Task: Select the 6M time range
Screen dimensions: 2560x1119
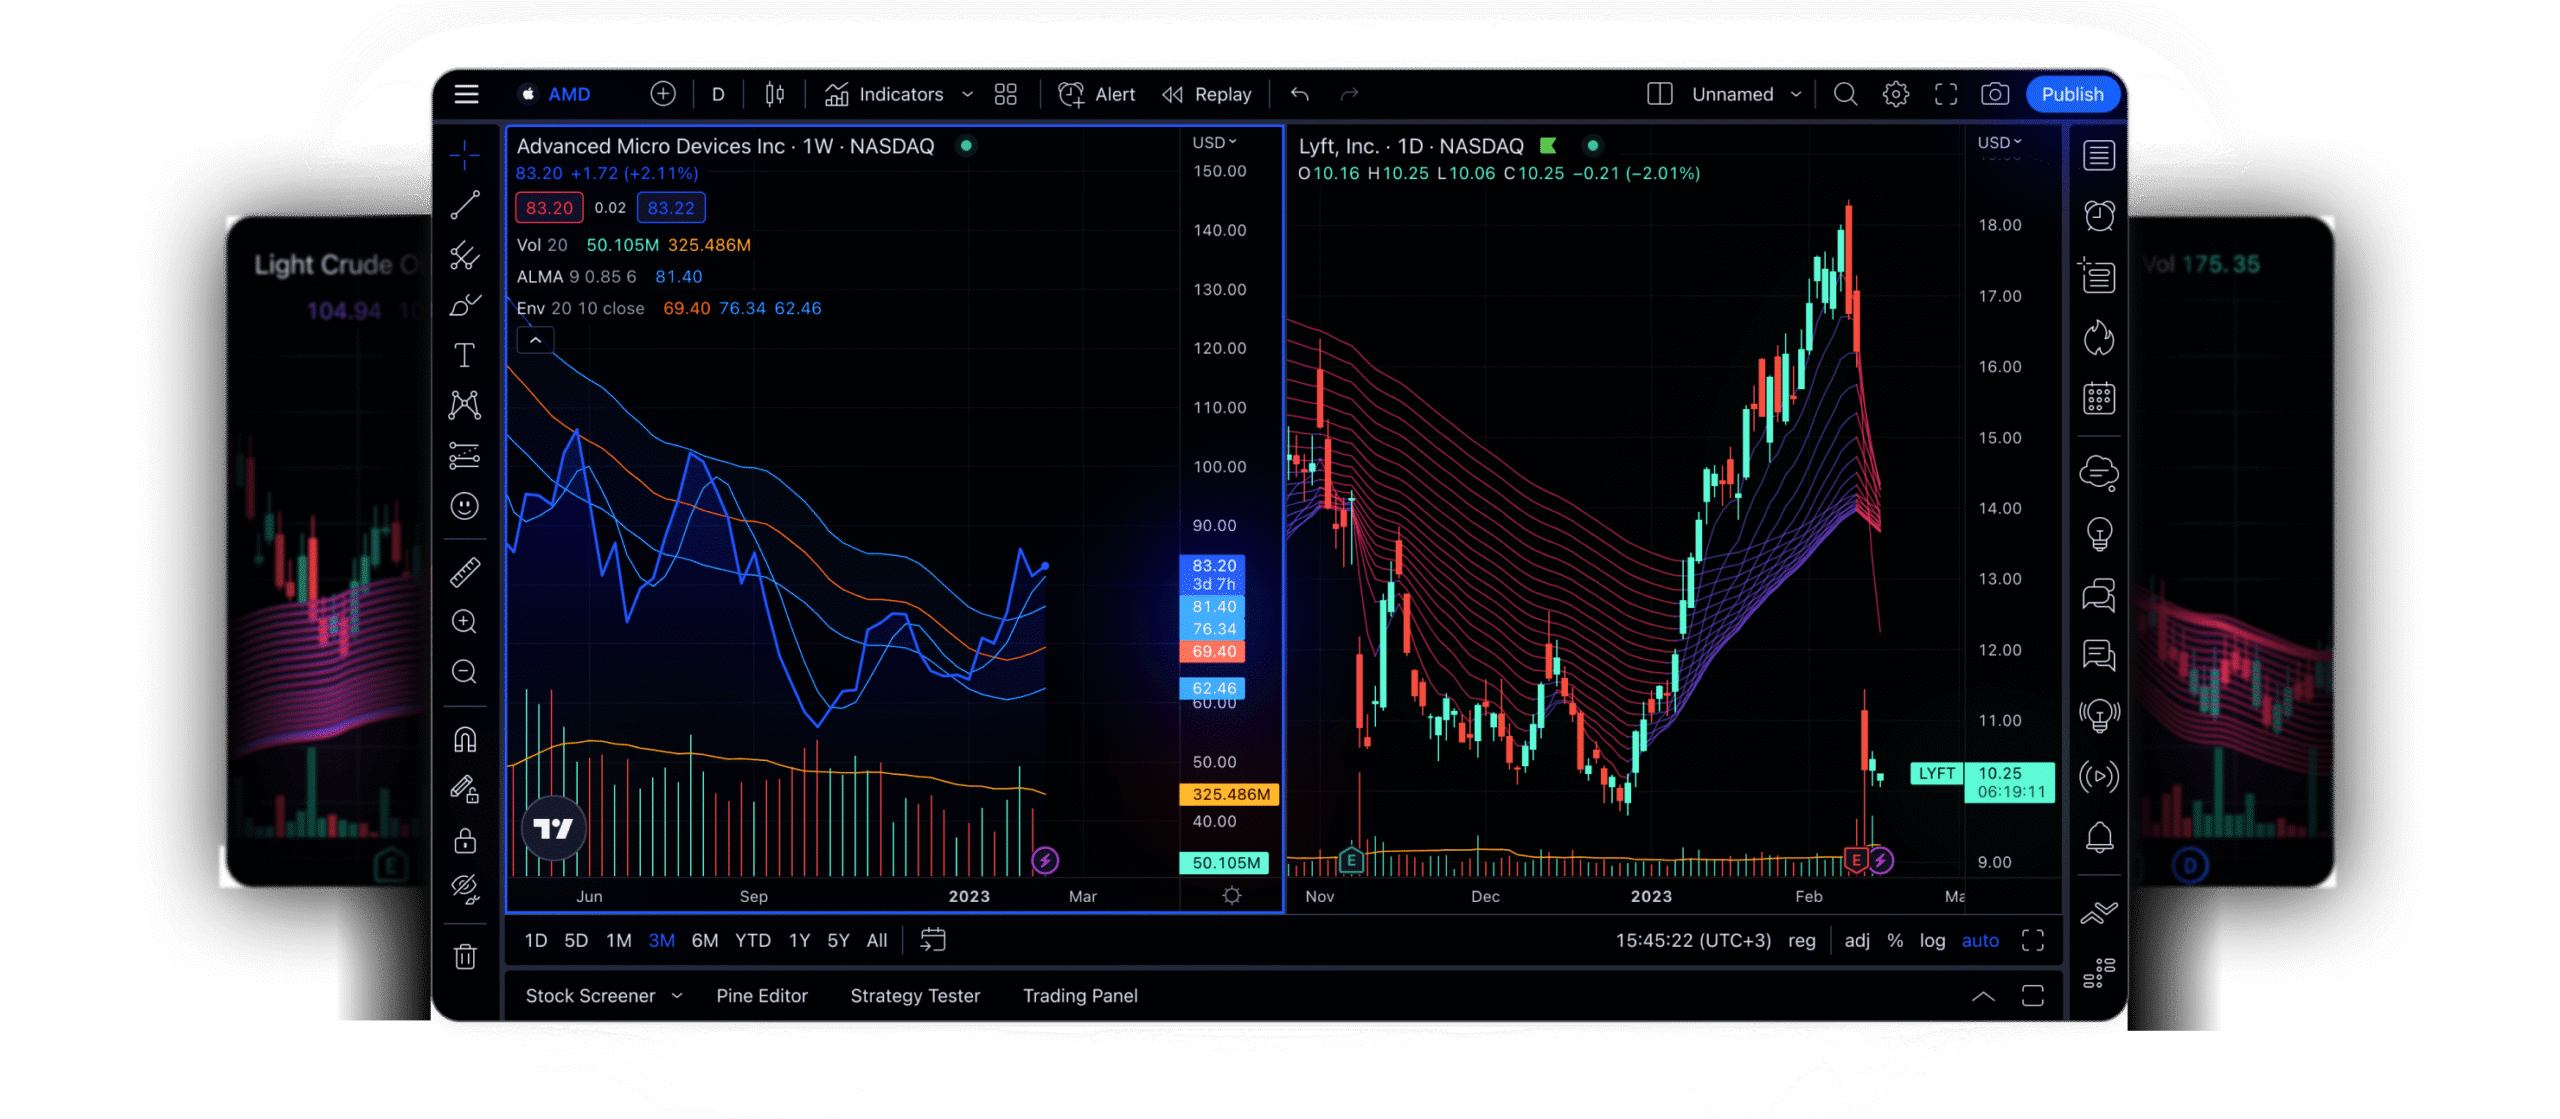Action: [705, 941]
